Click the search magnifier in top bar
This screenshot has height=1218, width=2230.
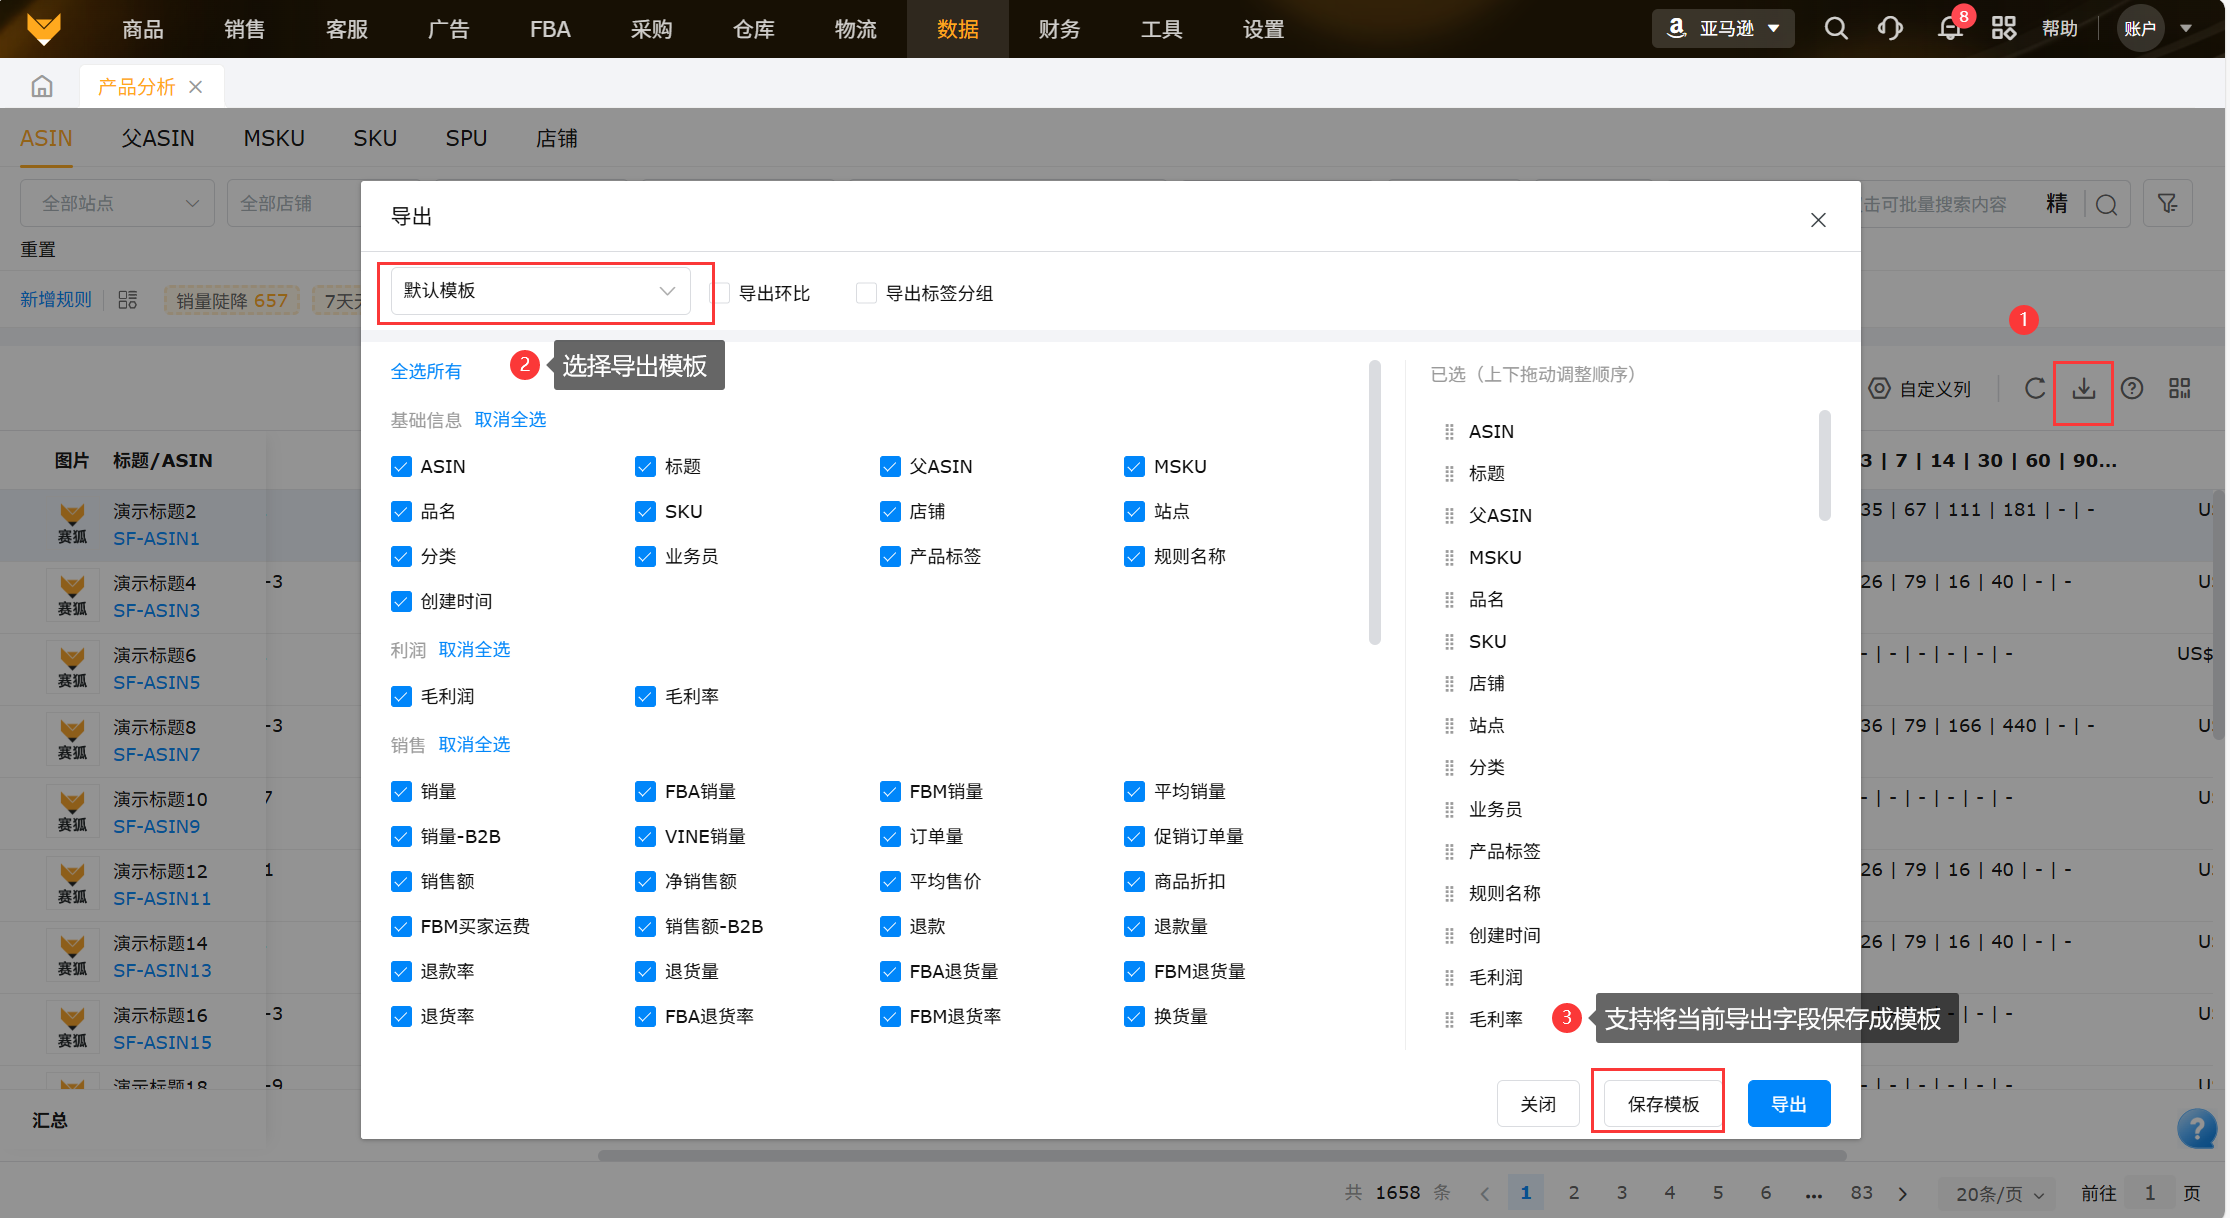pyautogui.click(x=1835, y=28)
